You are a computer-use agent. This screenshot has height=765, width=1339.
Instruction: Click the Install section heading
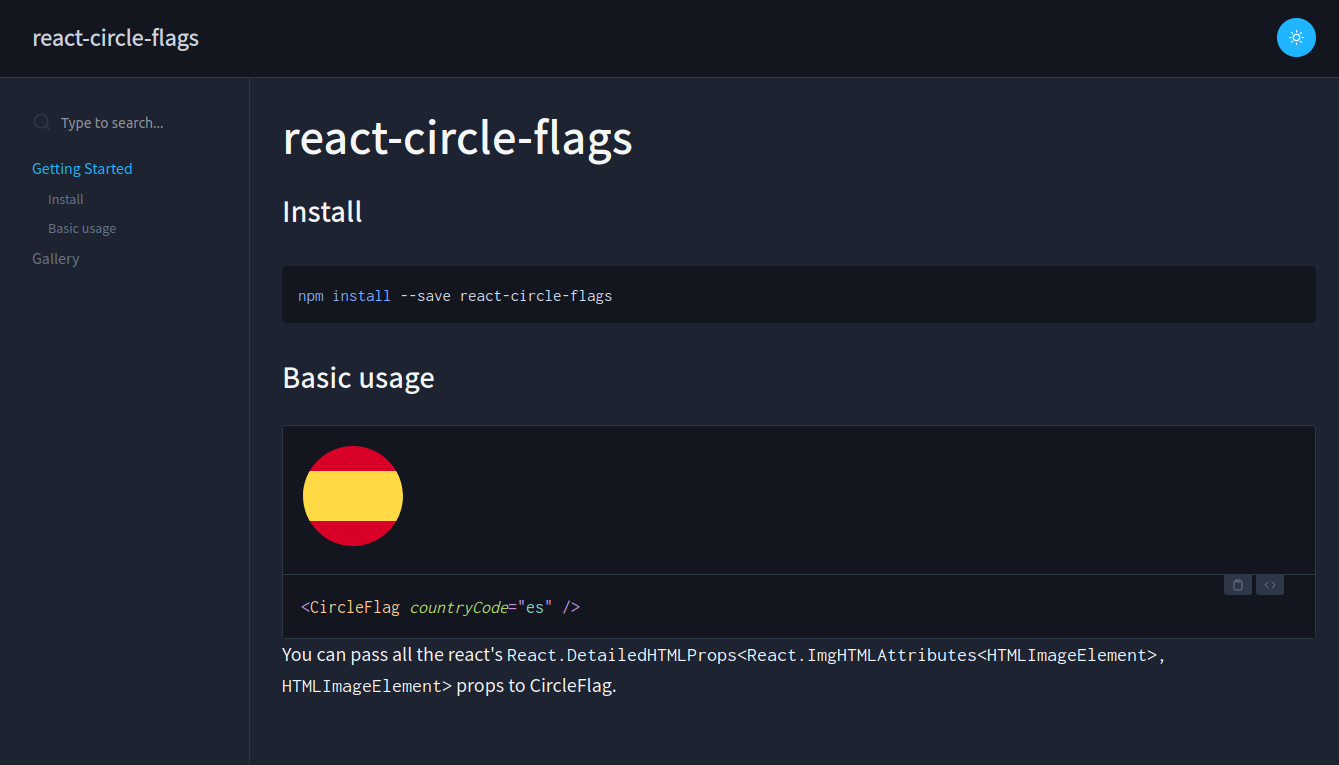(x=322, y=212)
